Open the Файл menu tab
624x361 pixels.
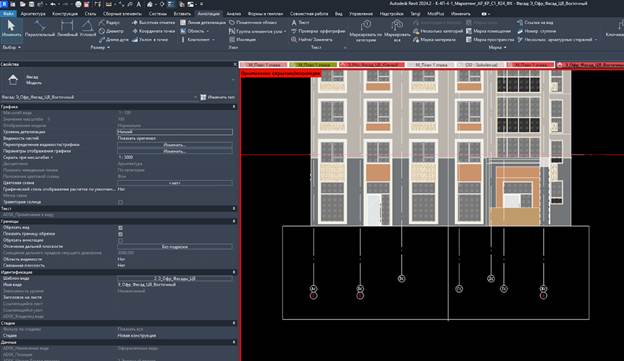click(8, 14)
